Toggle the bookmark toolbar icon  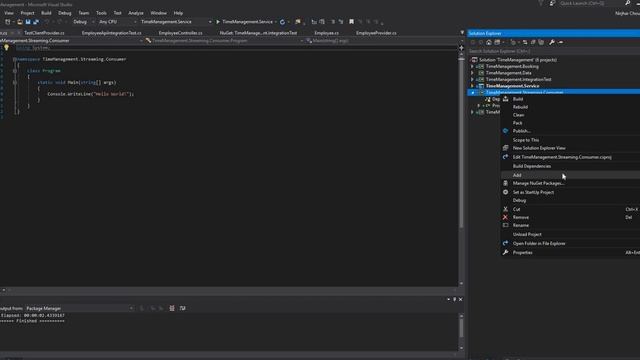[x=351, y=22]
